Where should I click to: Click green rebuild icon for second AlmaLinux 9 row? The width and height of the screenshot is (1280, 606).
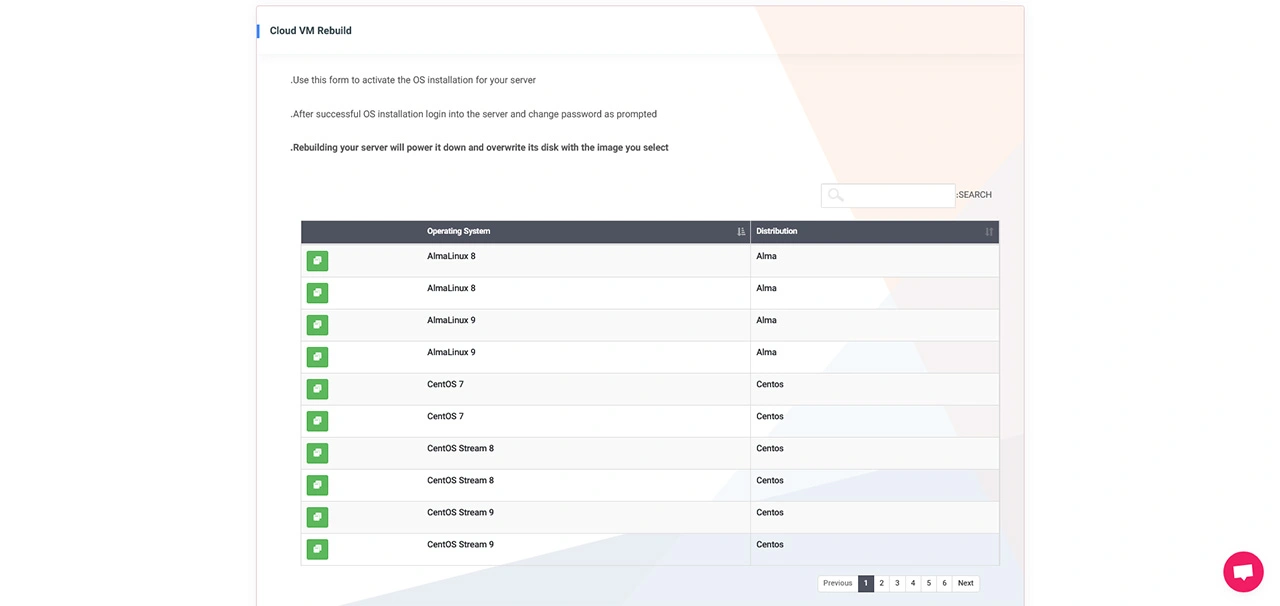click(x=317, y=357)
